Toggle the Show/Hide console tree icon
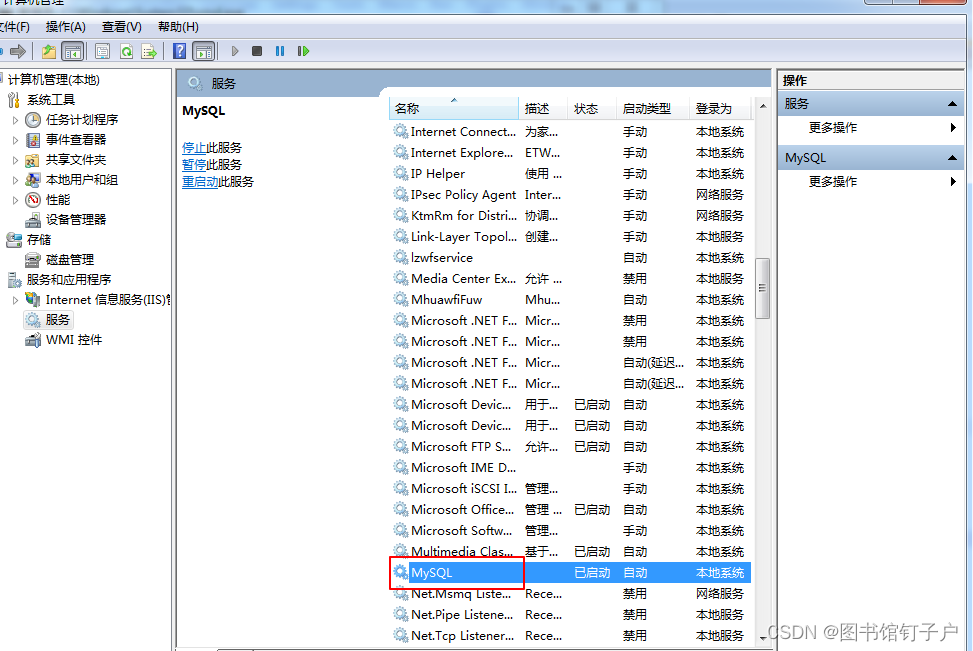This screenshot has width=973, height=651. [73, 51]
